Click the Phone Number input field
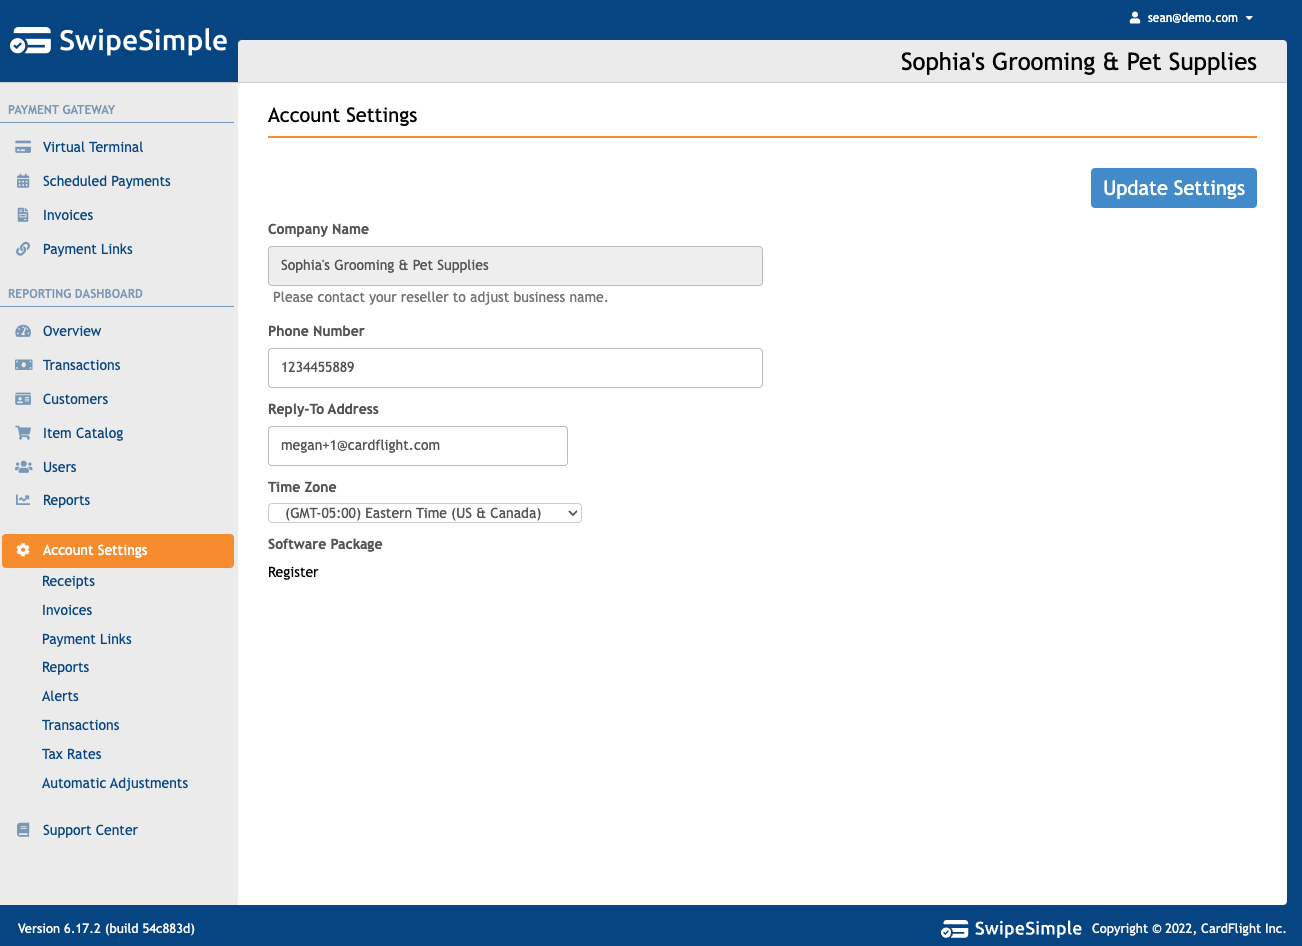 coord(515,368)
